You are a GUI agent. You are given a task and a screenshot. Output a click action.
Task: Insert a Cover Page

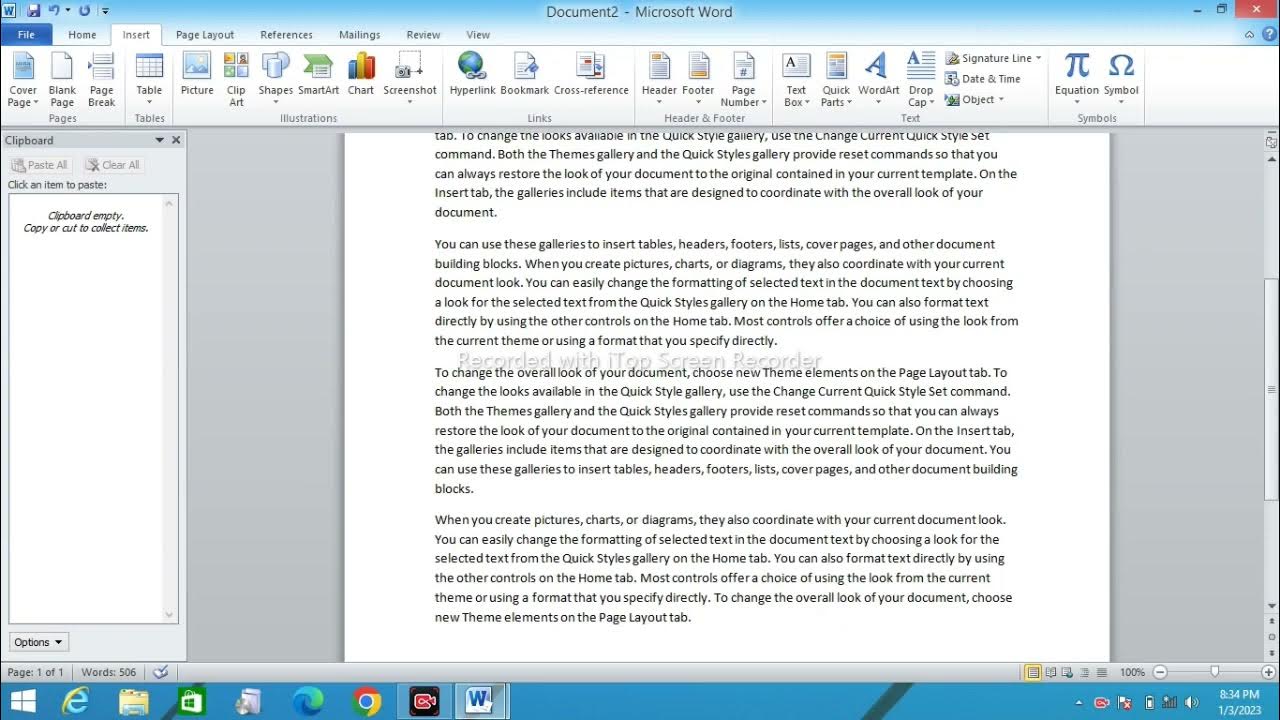click(23, 80)
